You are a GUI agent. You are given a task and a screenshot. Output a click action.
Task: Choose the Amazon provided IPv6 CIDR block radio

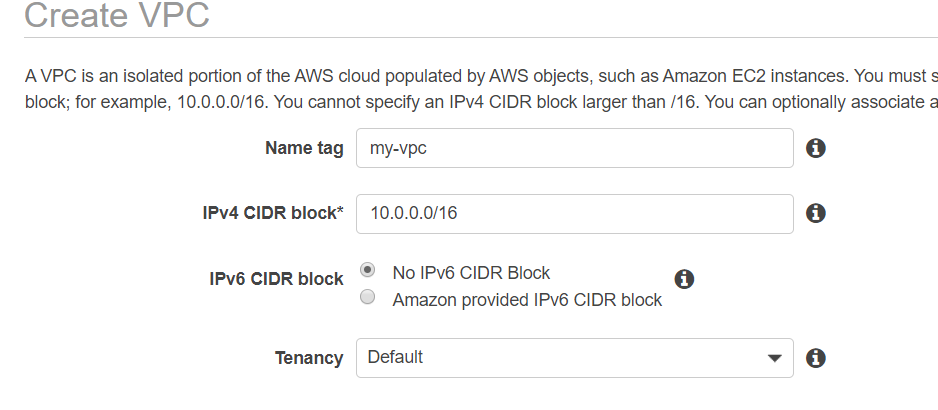click(x=368, y=297)
